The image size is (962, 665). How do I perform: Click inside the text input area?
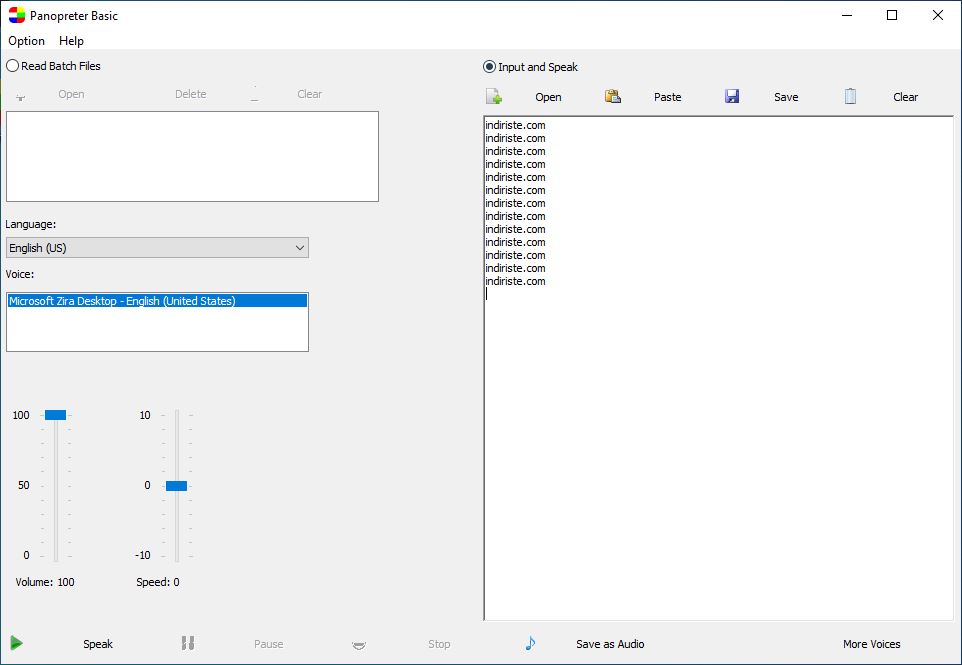coord(718,368)
